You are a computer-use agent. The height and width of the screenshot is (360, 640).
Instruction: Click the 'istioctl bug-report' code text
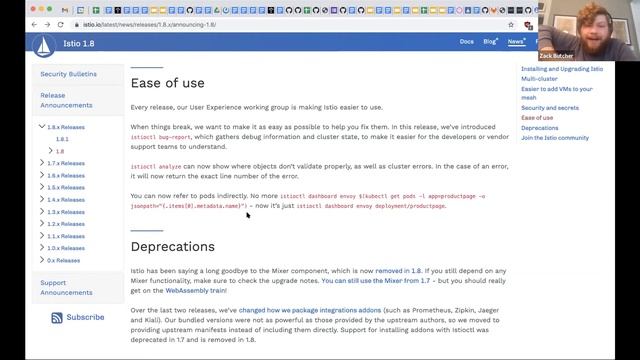(160, 137)
